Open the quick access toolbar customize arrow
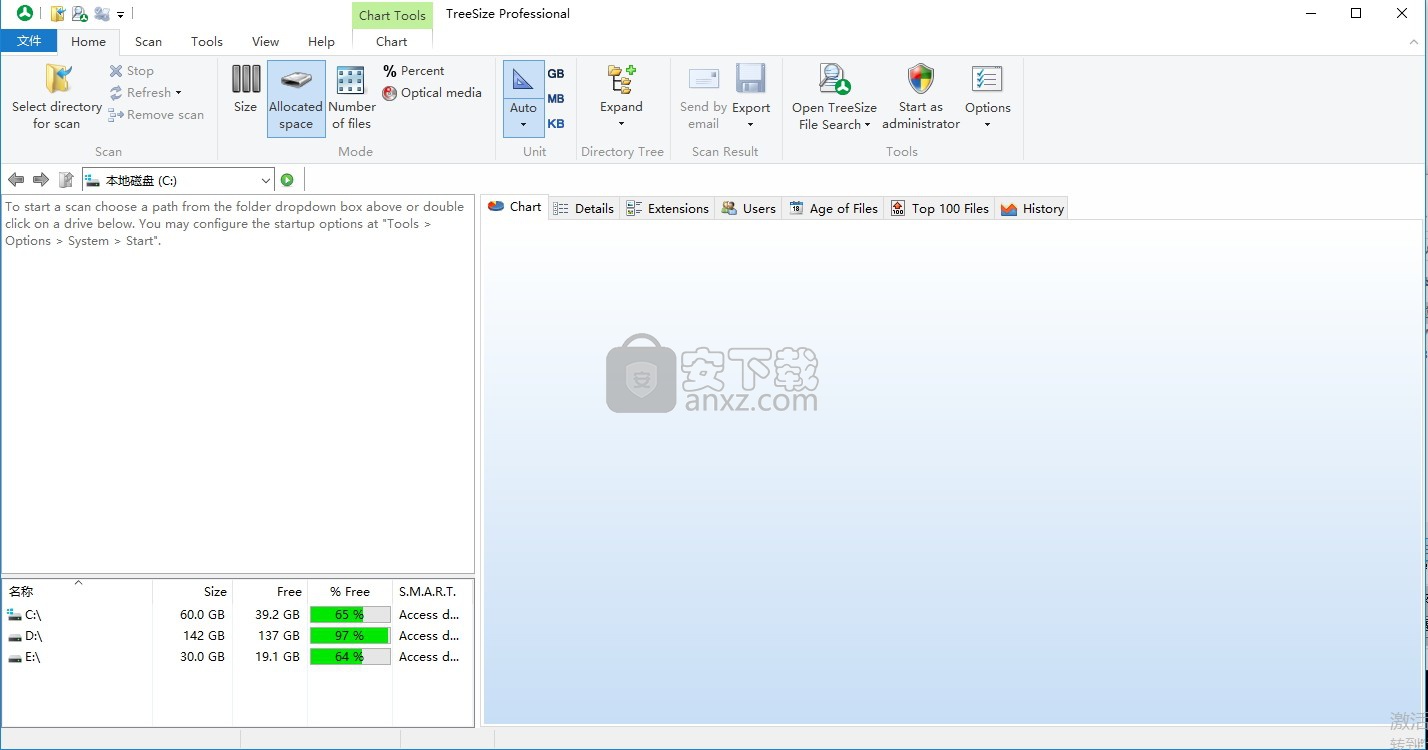Viewport: 1428px width, 750px height. point(120,15)
